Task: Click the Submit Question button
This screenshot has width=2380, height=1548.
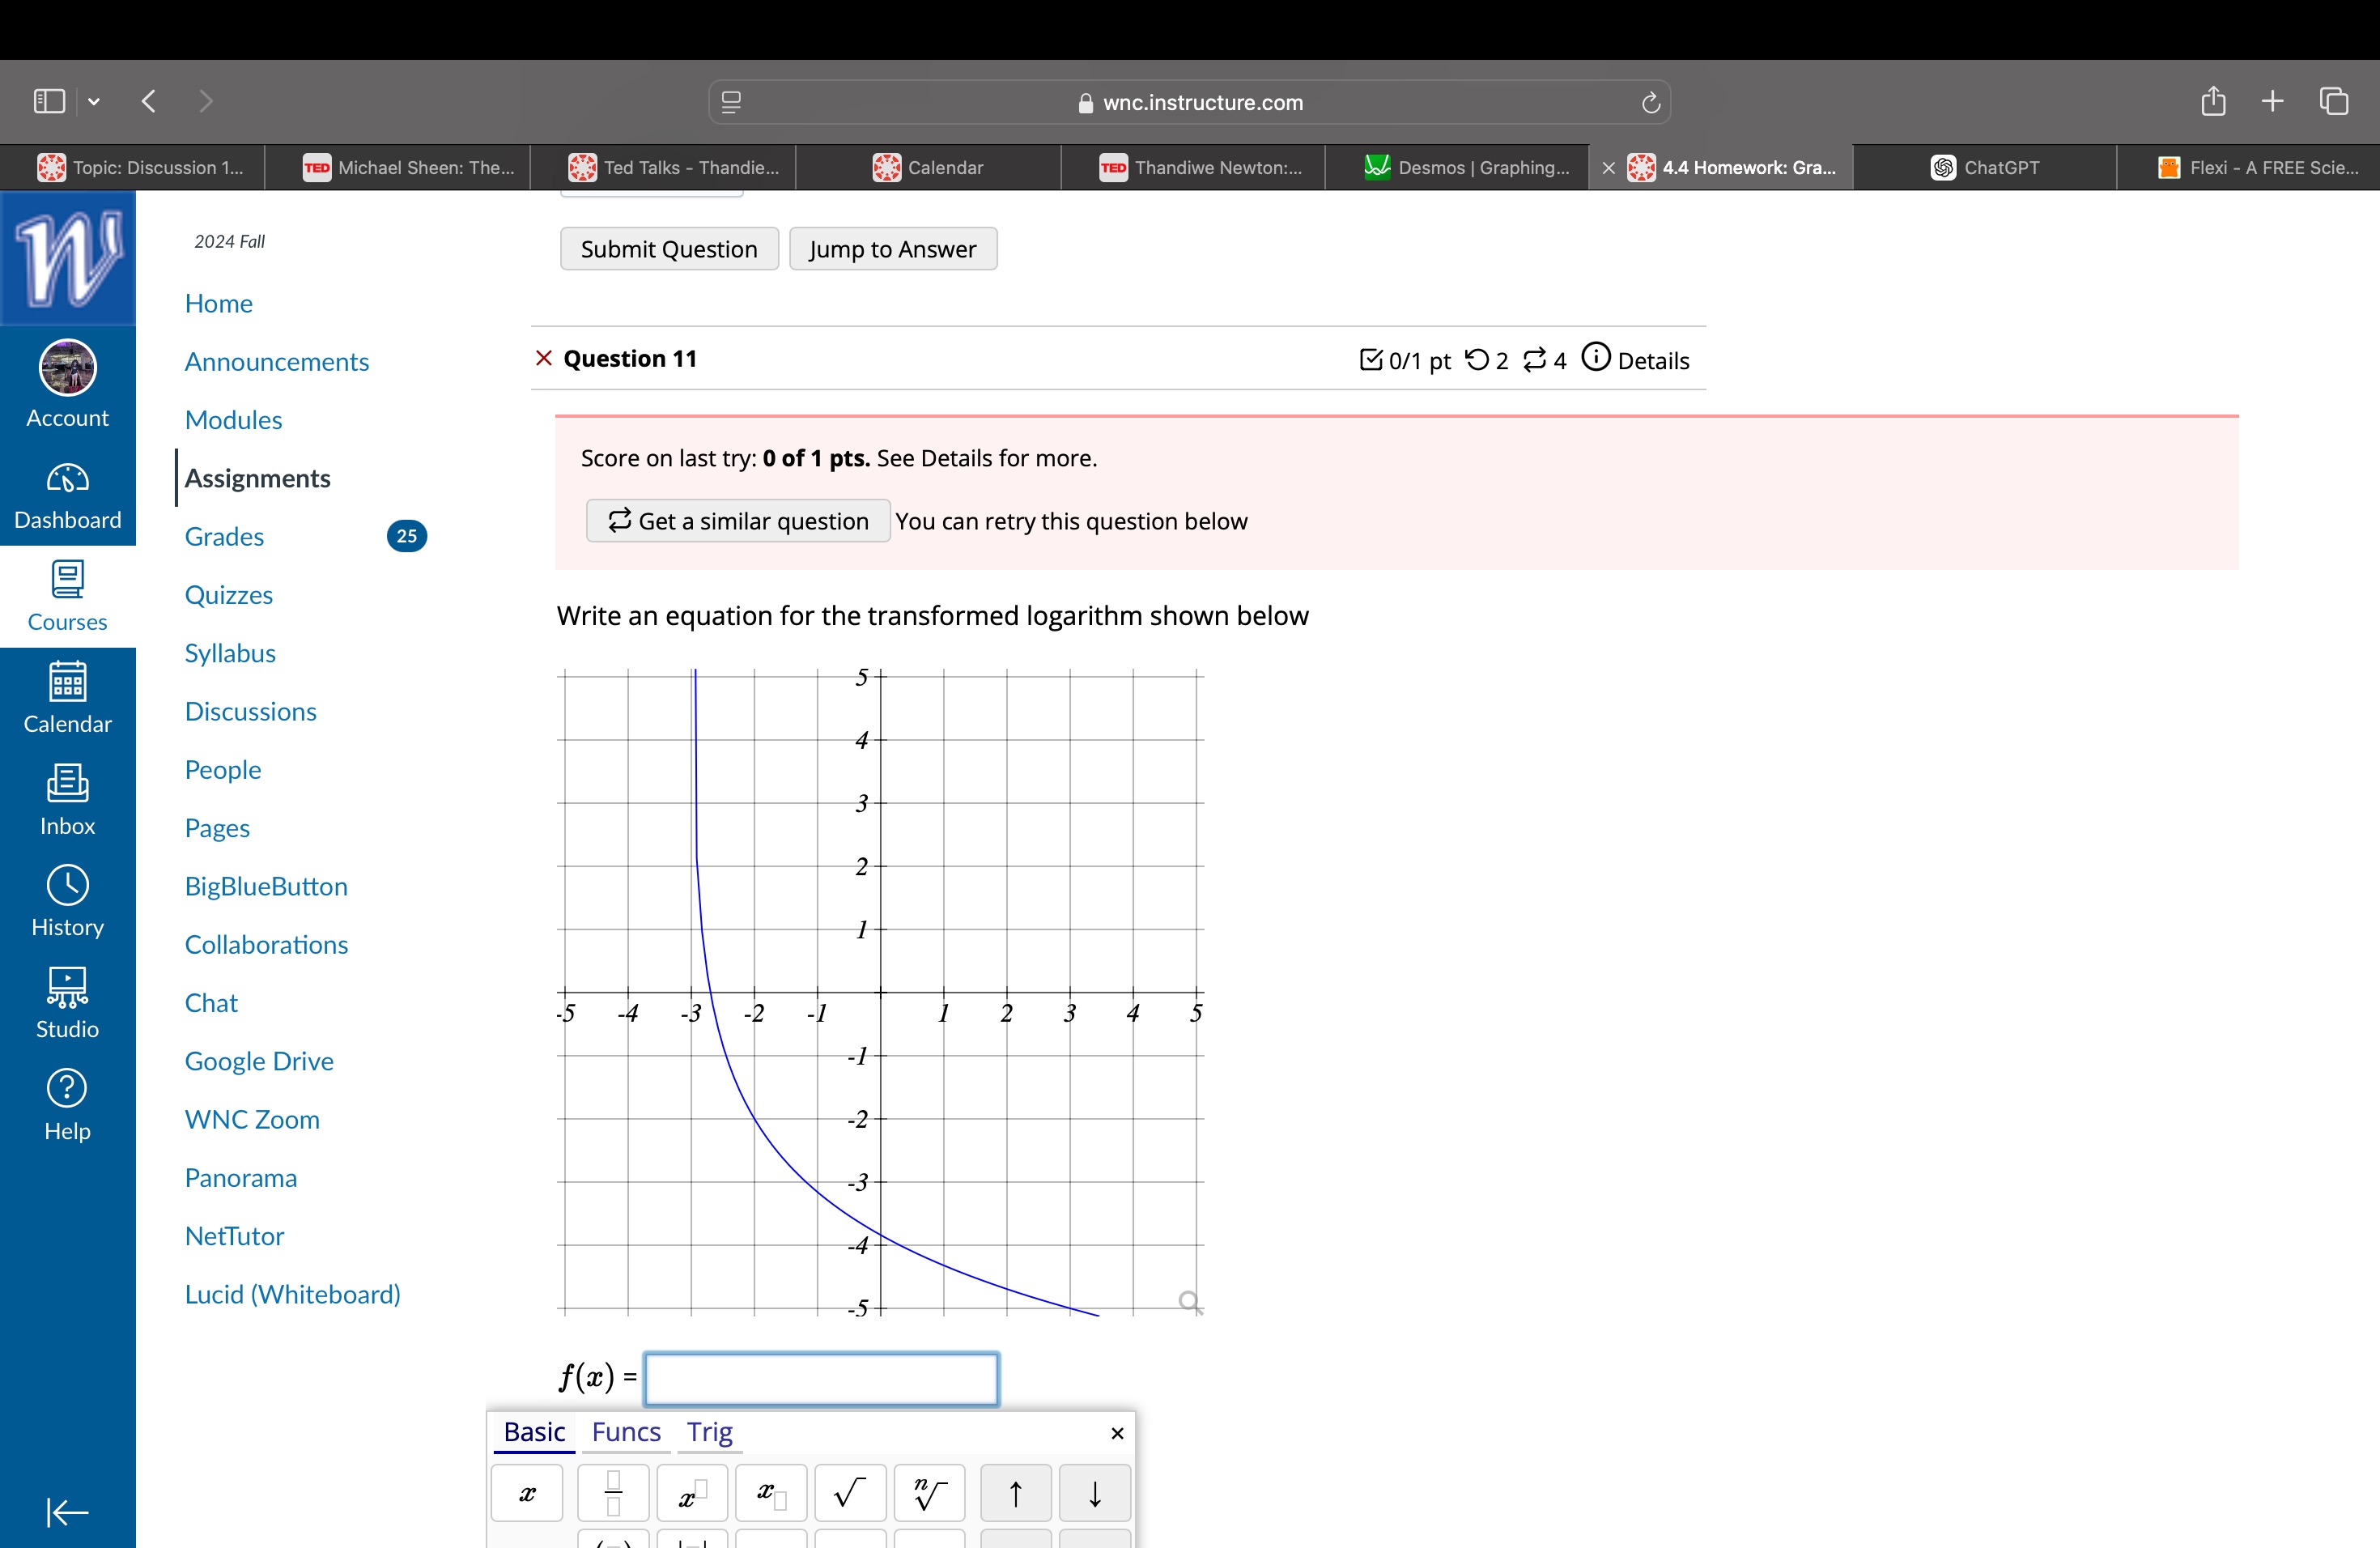Action: click(x=669, y=249)
